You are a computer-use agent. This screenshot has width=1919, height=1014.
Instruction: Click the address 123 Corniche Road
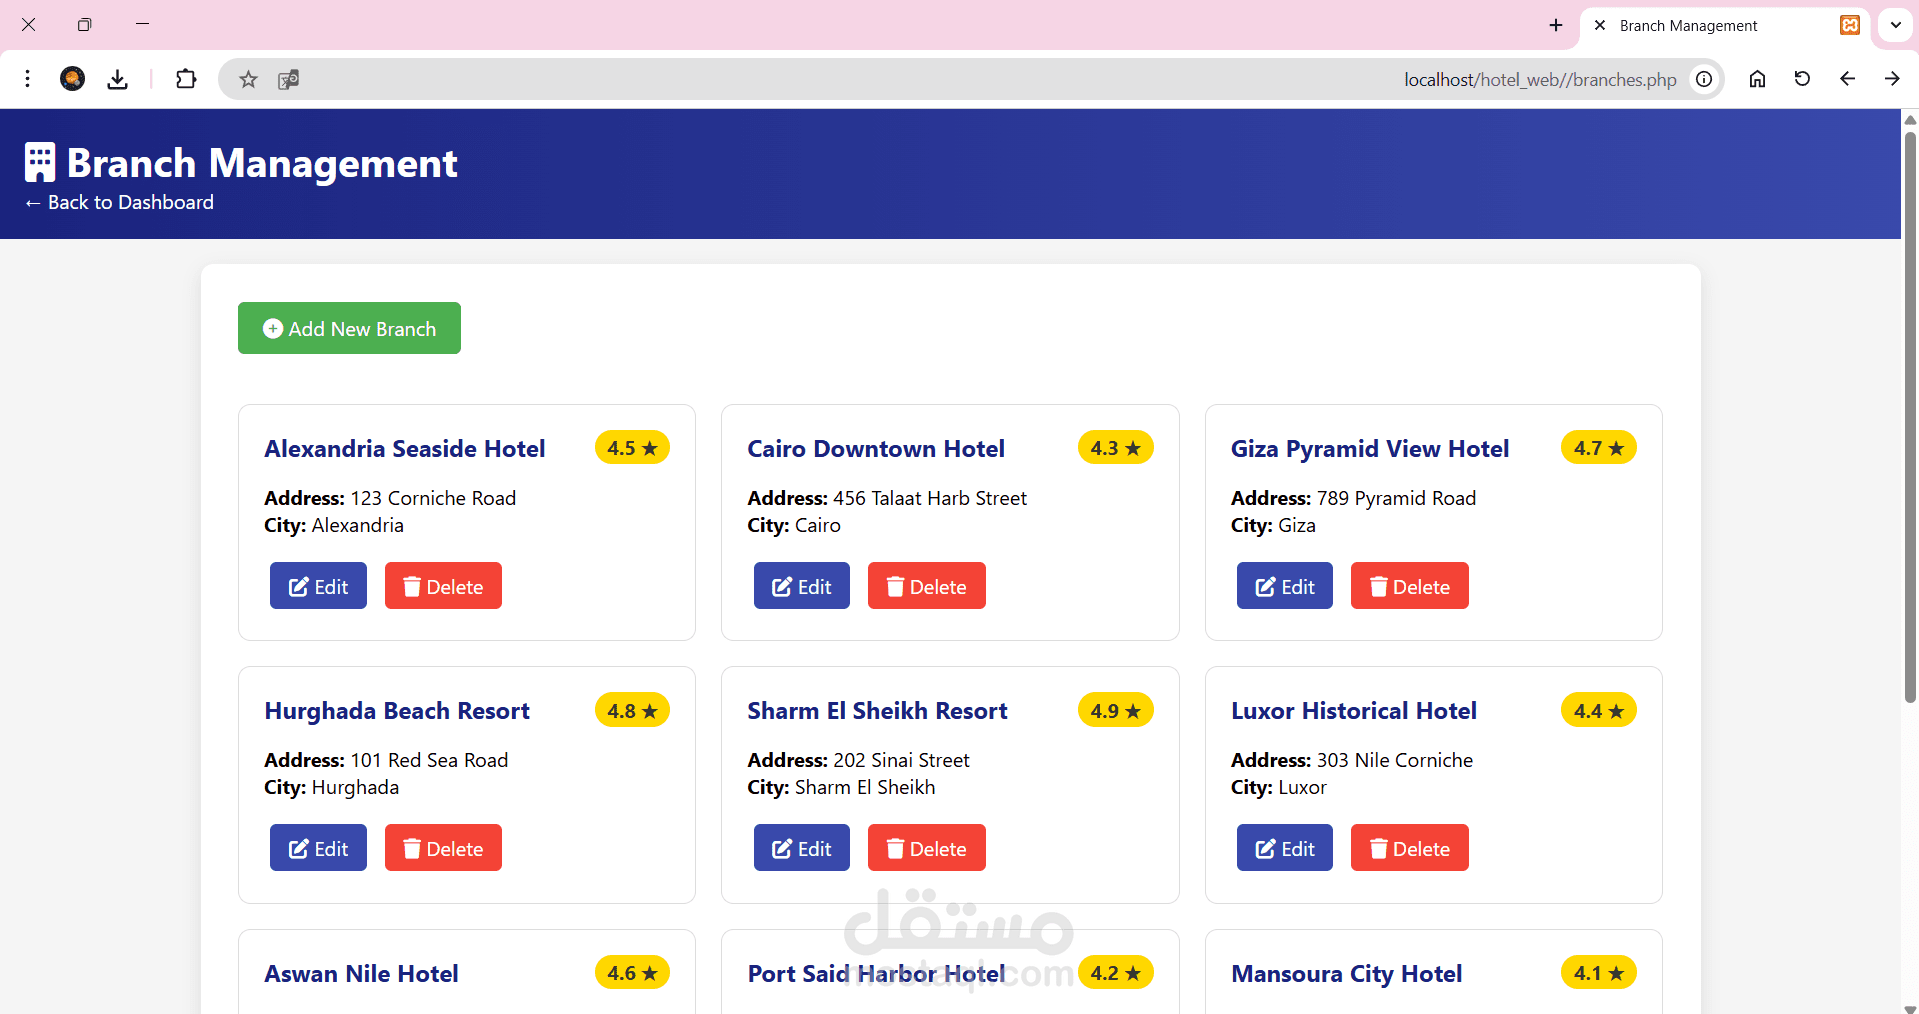433,498
